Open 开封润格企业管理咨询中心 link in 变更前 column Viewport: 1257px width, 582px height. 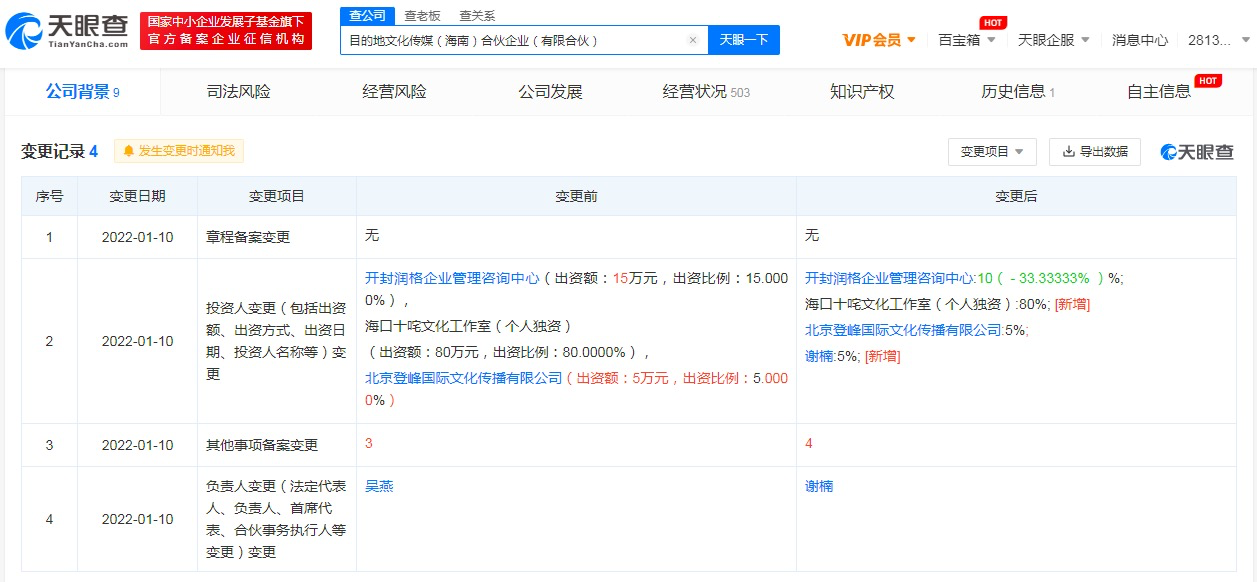click(x=453, y=278)
